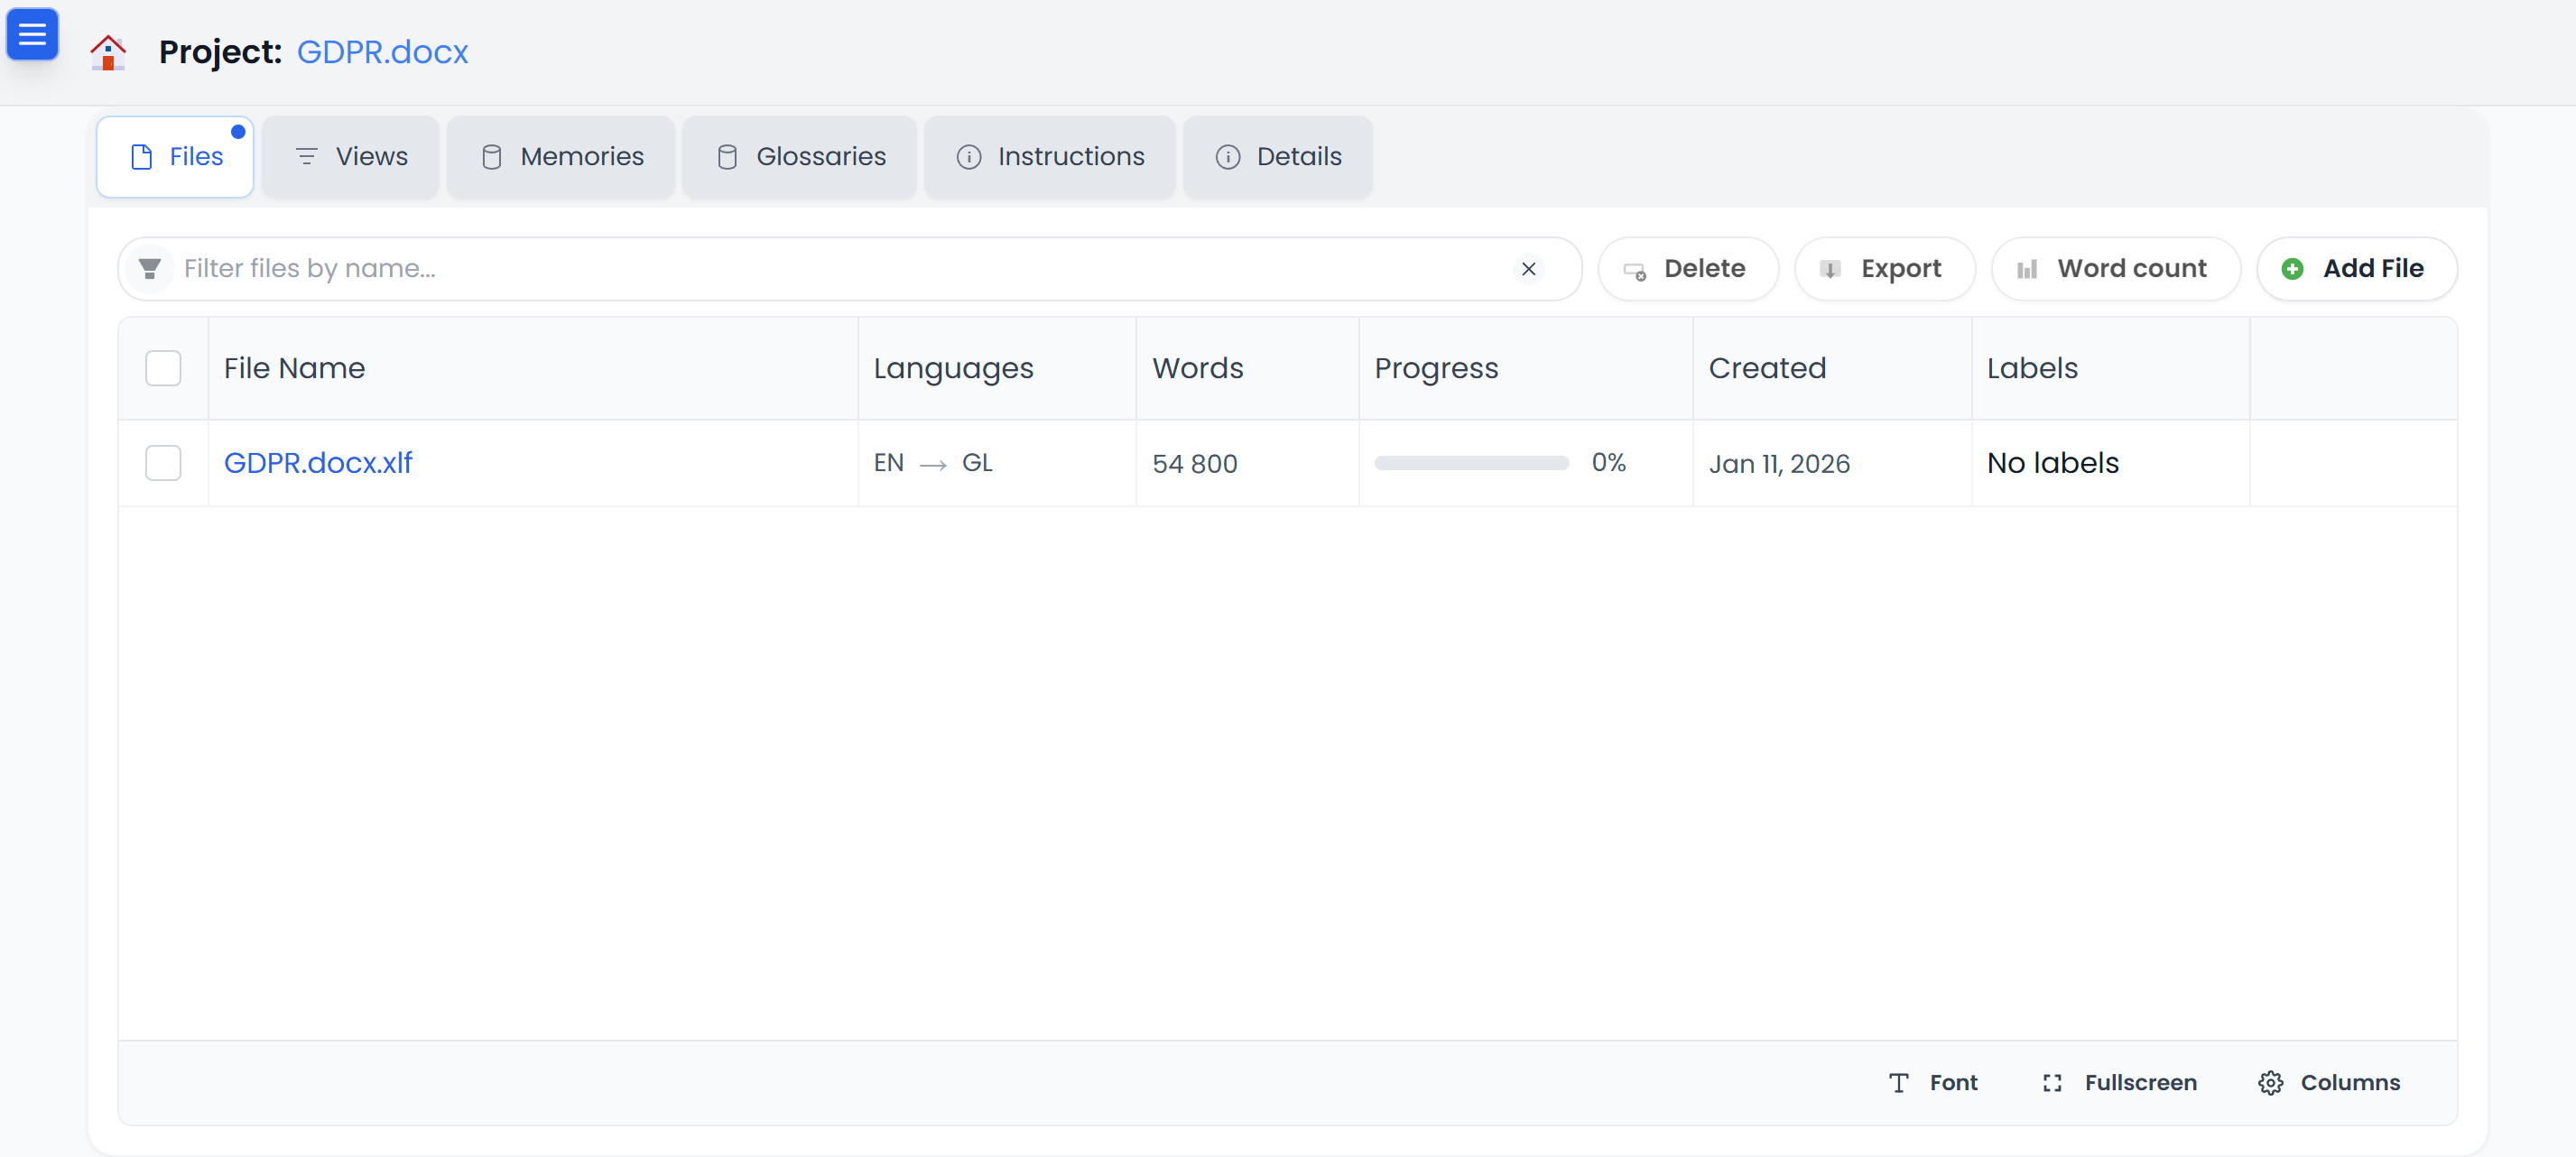Clear the file name filter with the X

[x=1528, y=268]
